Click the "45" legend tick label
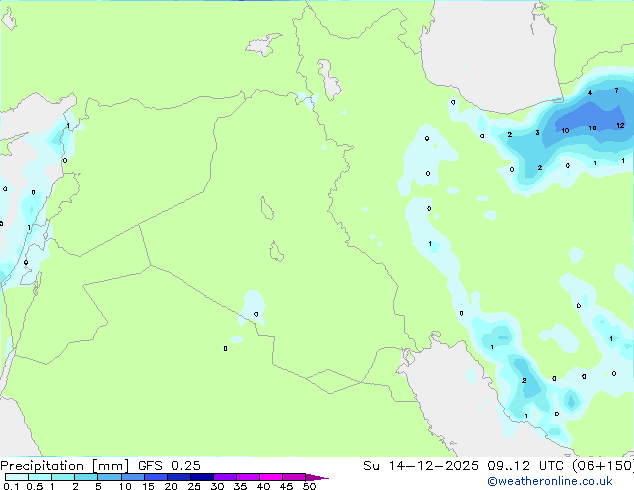Viewport: 634px width, 490px height. coord(286,486)
